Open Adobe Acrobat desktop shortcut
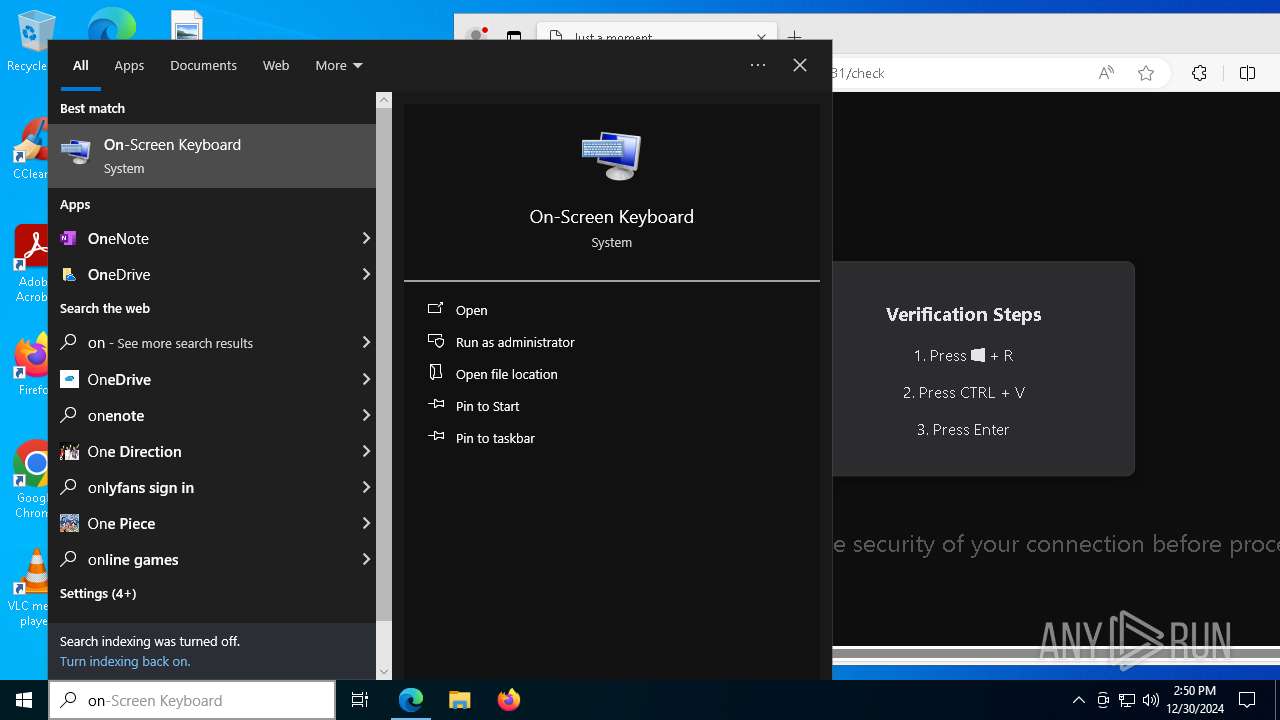1280x720 pixels. pyautogui.click(x=32, y=264)
